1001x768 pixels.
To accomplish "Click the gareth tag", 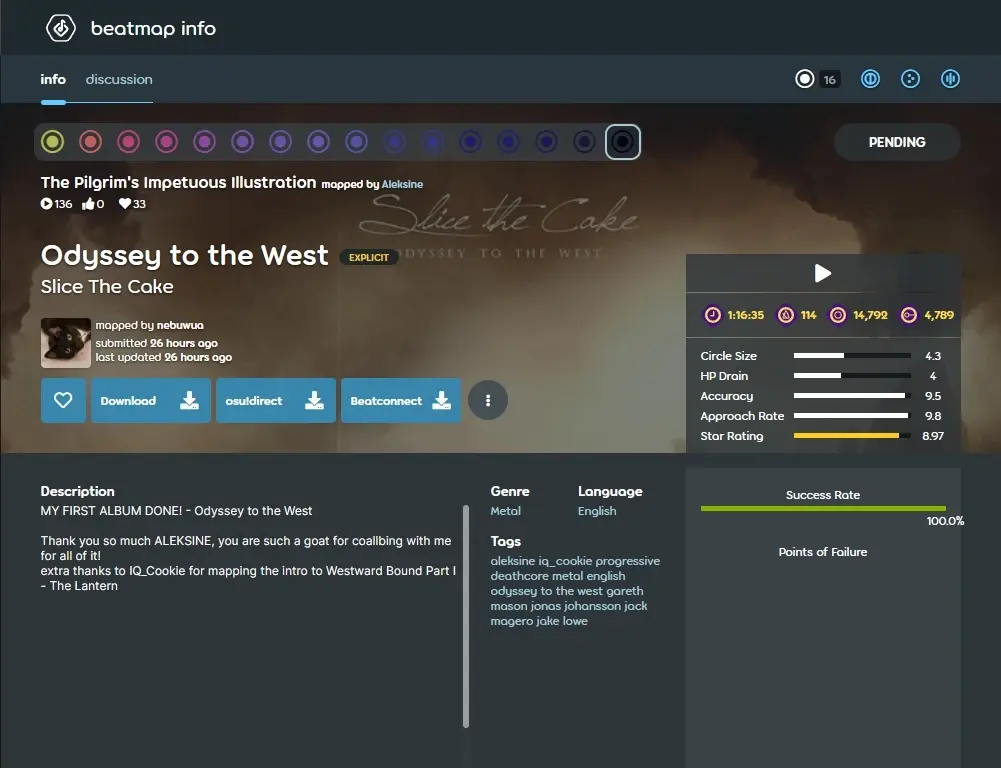I will 624,591.
